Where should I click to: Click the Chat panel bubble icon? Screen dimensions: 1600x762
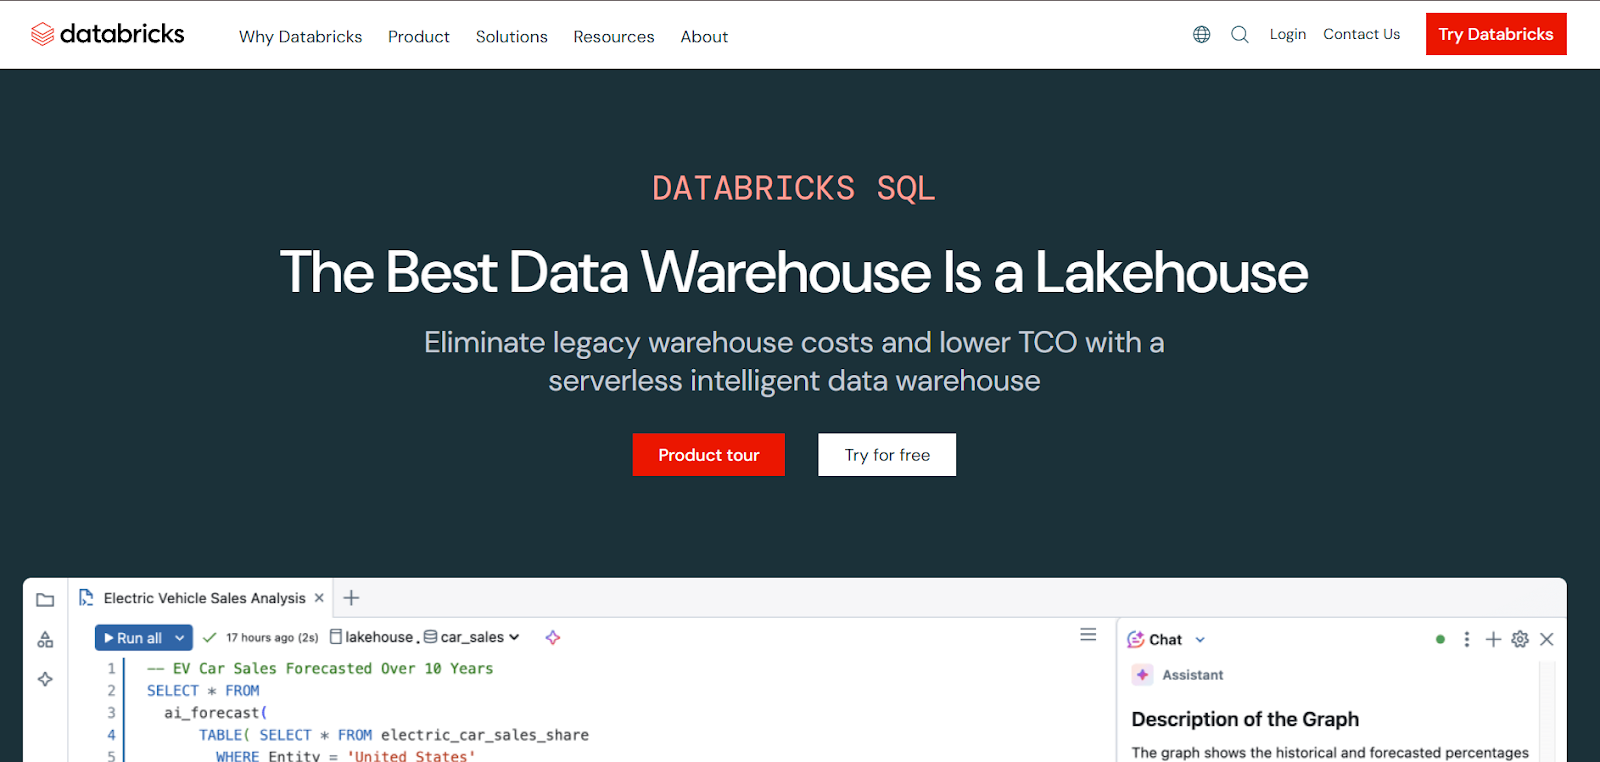(1136, 639)
